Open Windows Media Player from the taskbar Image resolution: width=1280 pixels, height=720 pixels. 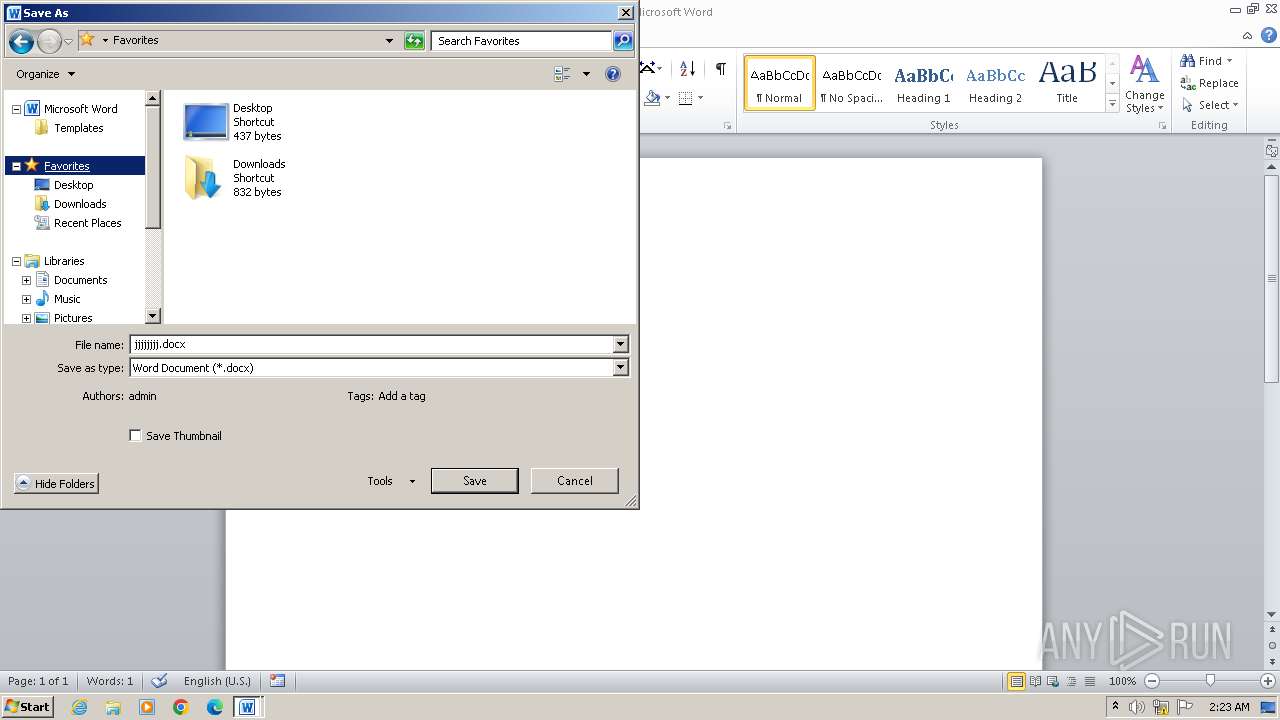tap(147, 707)
